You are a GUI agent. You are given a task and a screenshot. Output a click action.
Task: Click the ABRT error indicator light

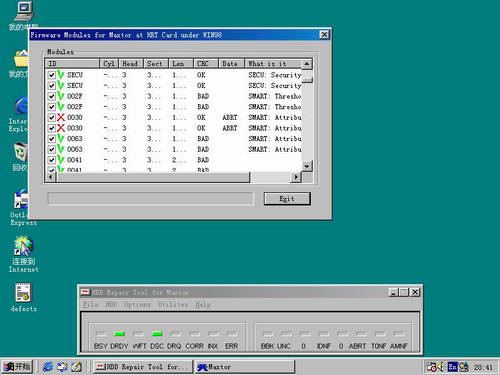(361, 334)
